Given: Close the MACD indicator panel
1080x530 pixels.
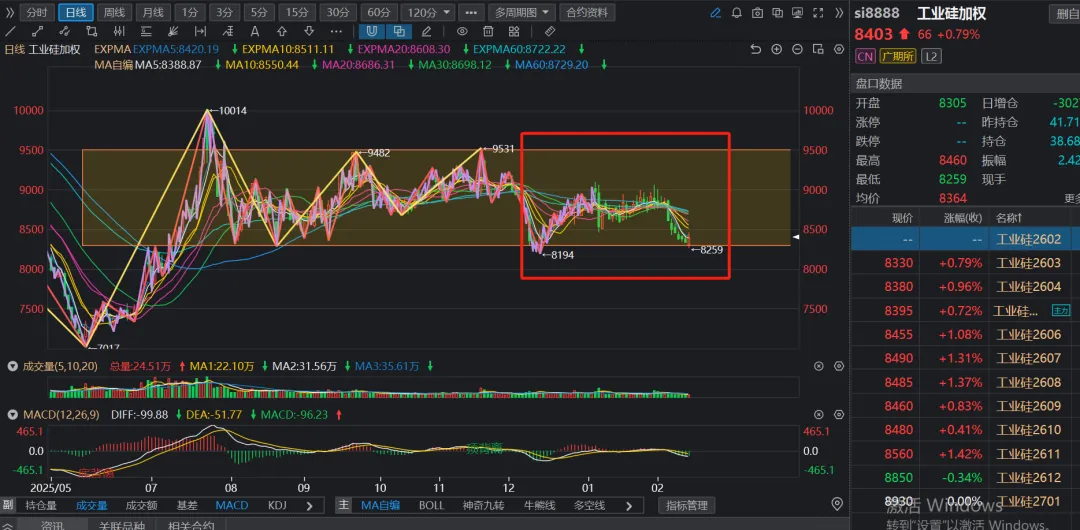Looking at the screenshot, I should pos(819,415).
